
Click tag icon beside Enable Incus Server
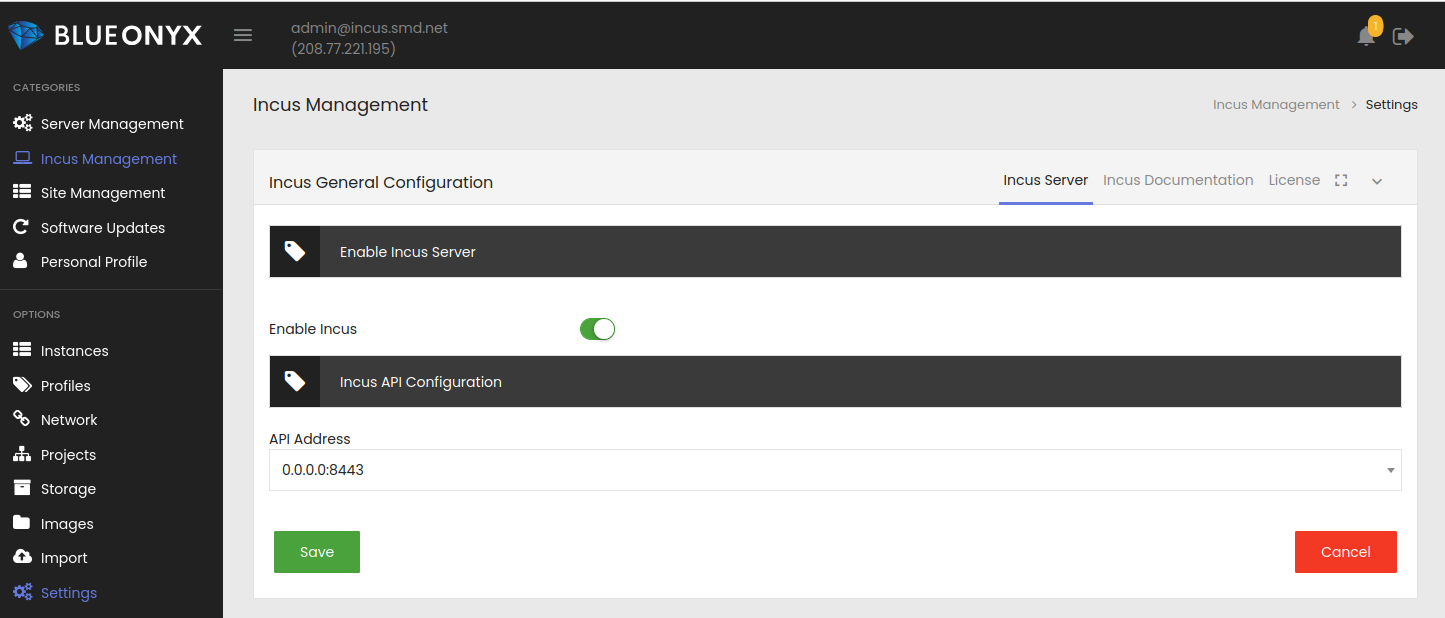[x=295, y=251]
